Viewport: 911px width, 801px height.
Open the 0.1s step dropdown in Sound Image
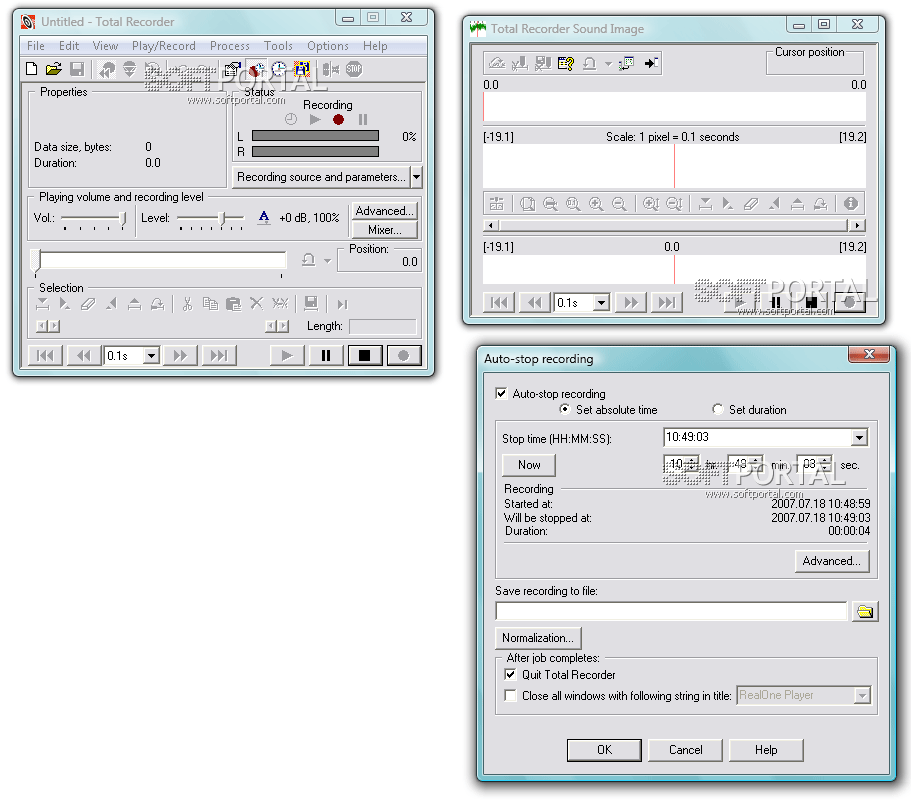[x=601, y=303]
